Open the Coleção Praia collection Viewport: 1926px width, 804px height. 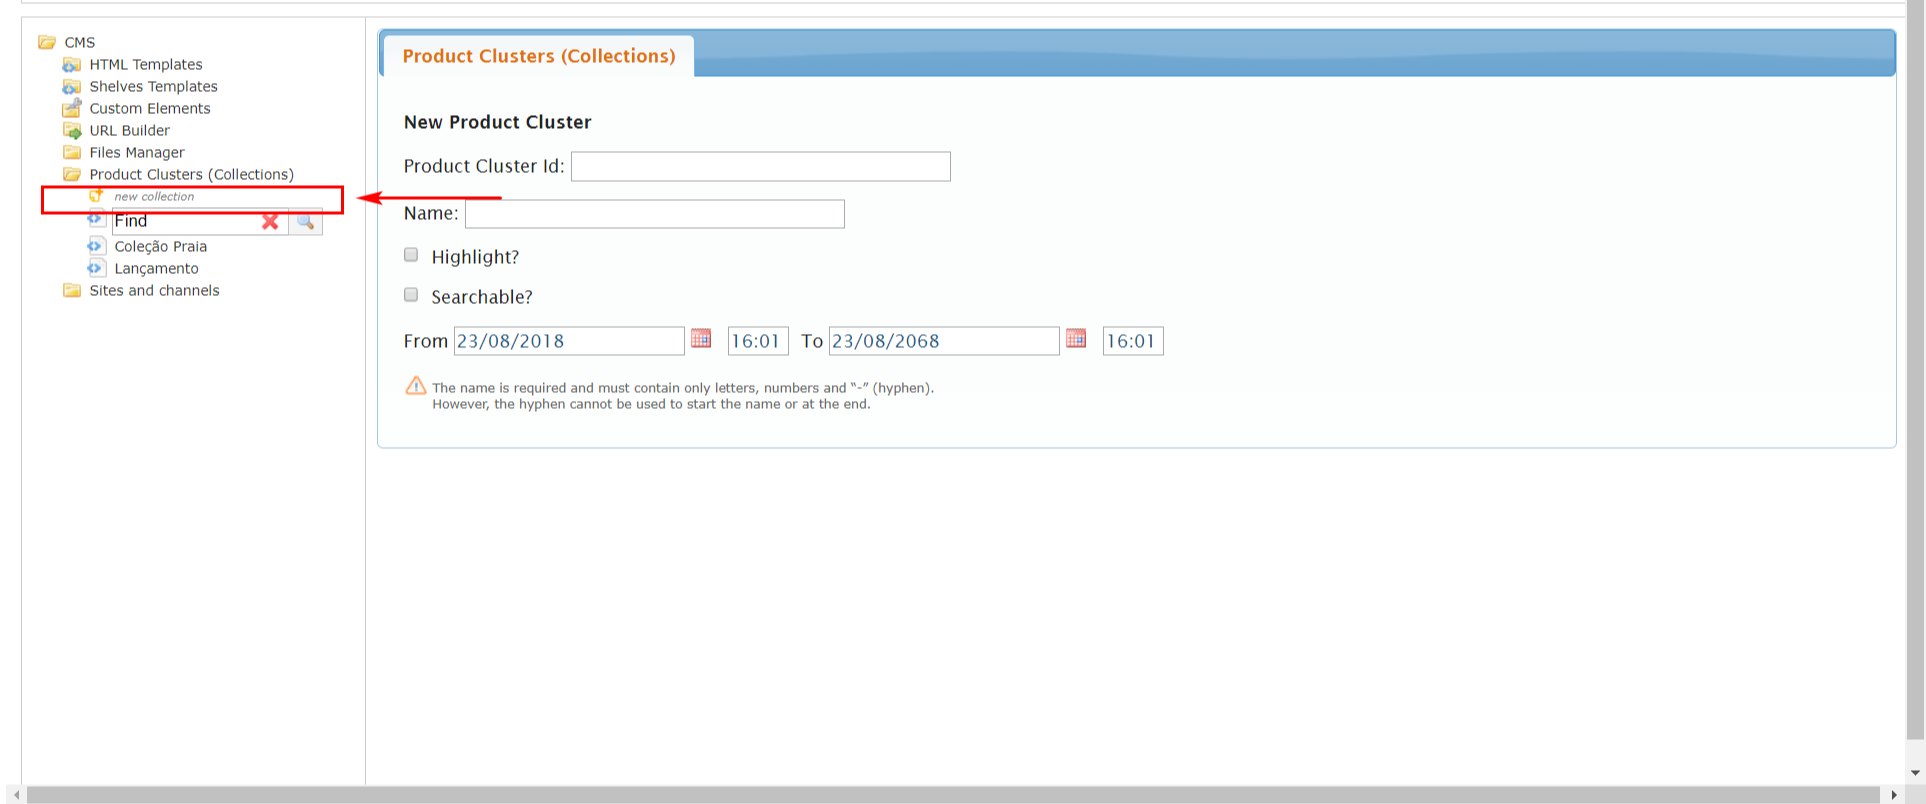click(x=160, y=246)
